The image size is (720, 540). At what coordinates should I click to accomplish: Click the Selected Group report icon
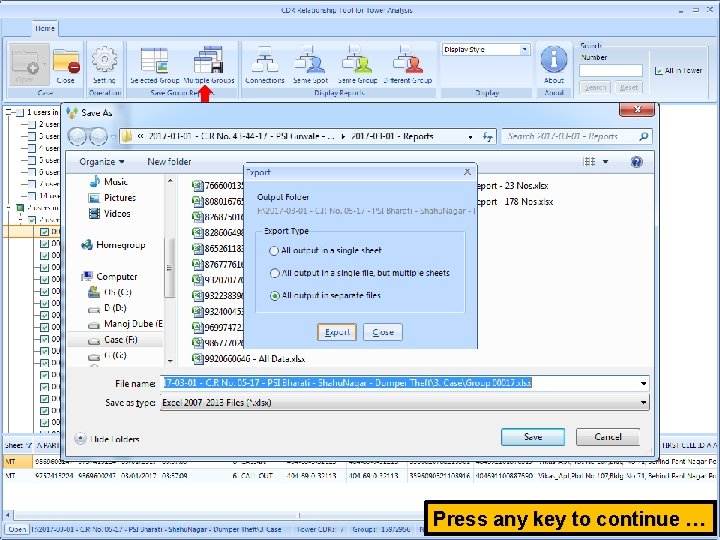[x=154, y=66]
